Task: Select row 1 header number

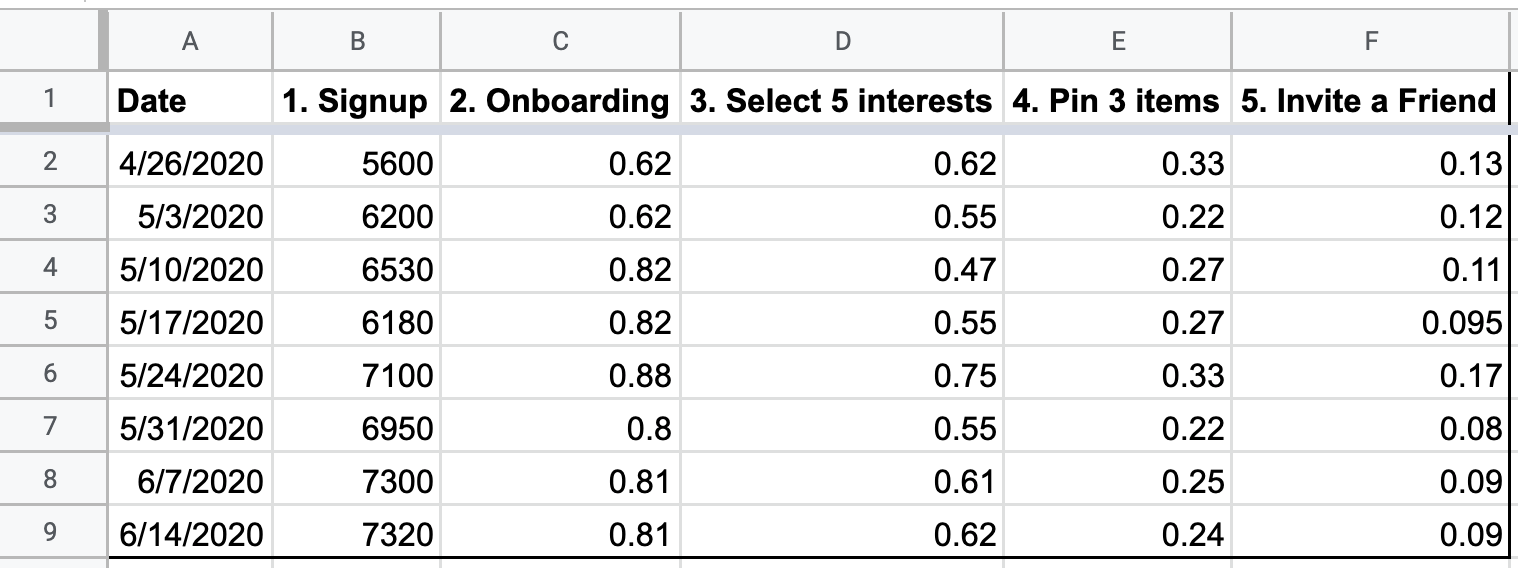Action: click(50, 100)
